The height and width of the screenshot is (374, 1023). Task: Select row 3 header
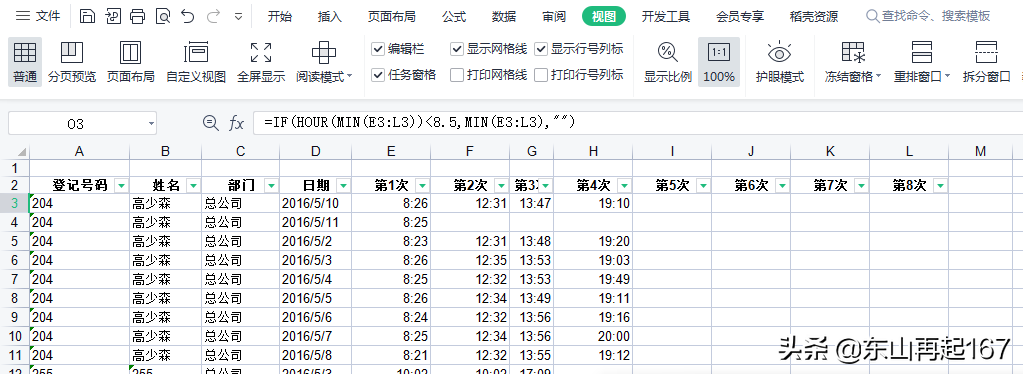coord(14,203)
